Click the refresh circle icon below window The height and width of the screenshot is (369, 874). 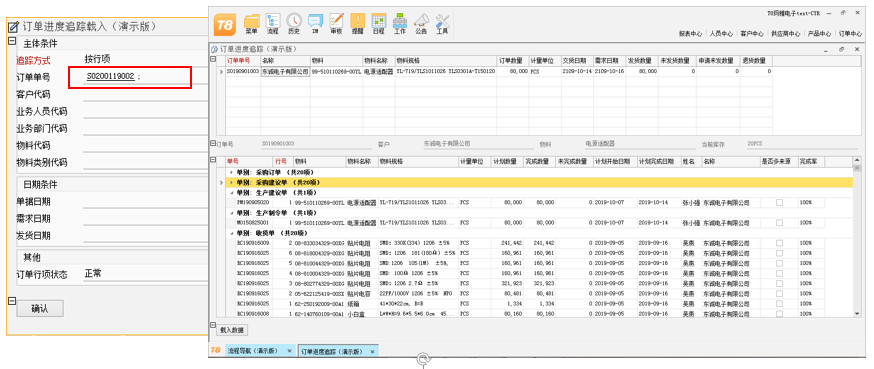424,358
